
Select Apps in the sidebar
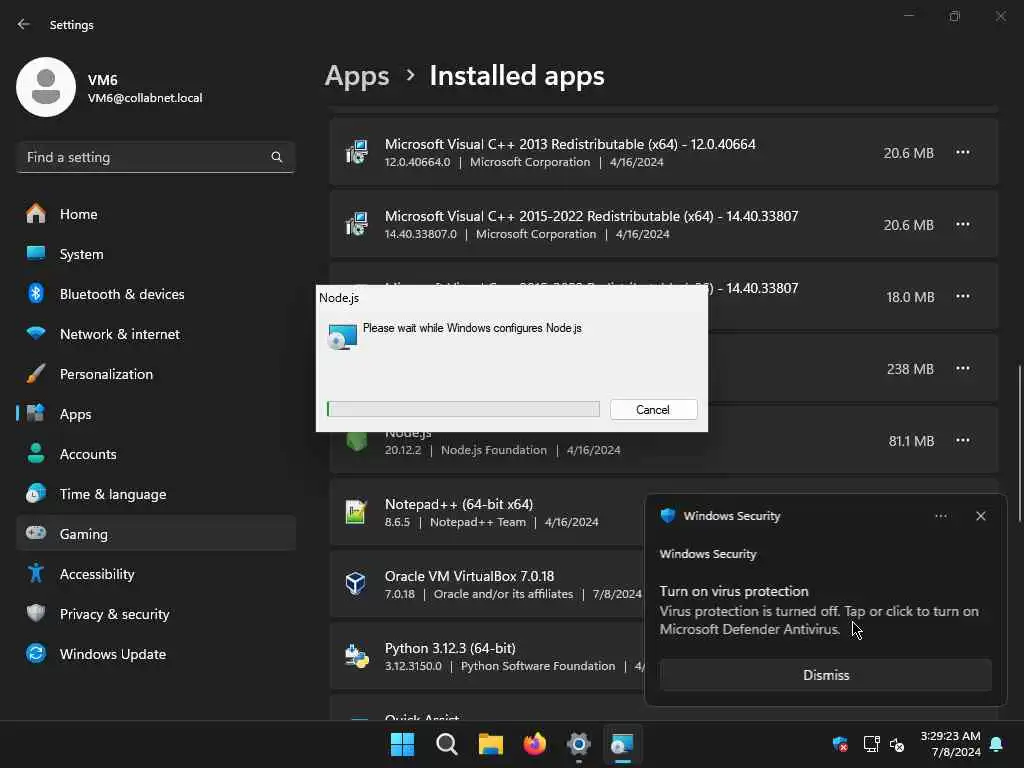(155, 414)
